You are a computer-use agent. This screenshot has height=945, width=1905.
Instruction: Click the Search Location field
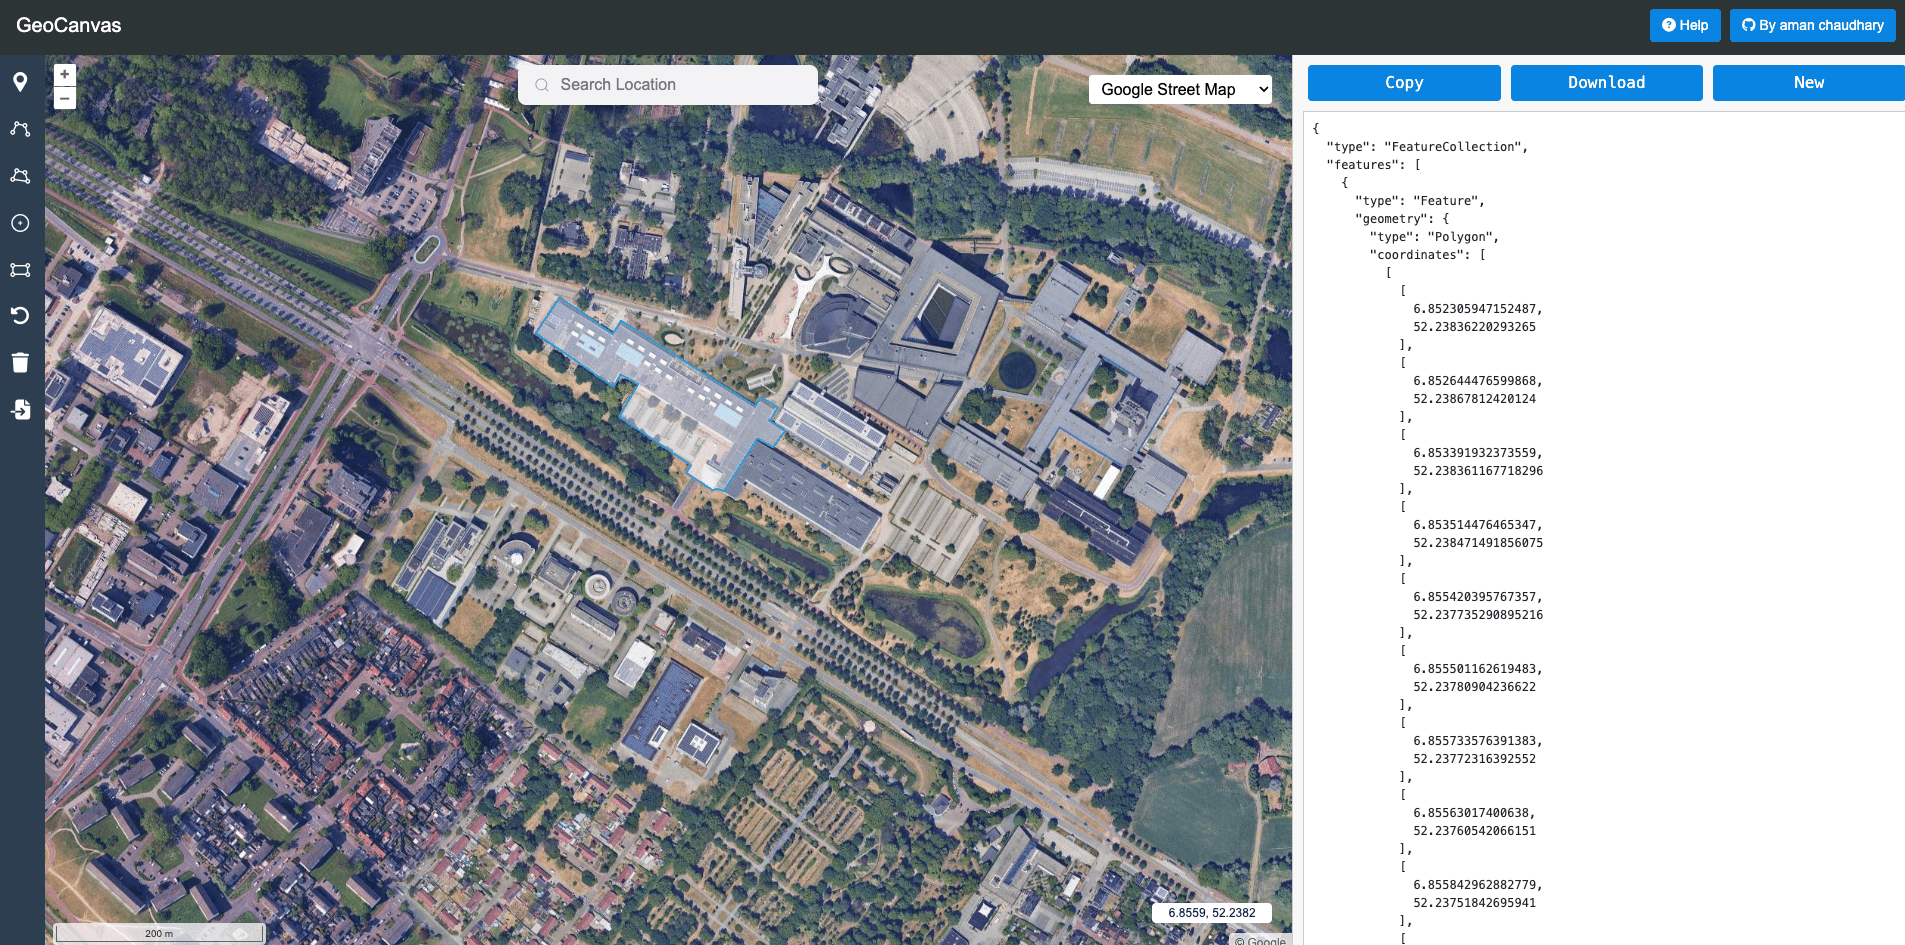coord(668,85)
